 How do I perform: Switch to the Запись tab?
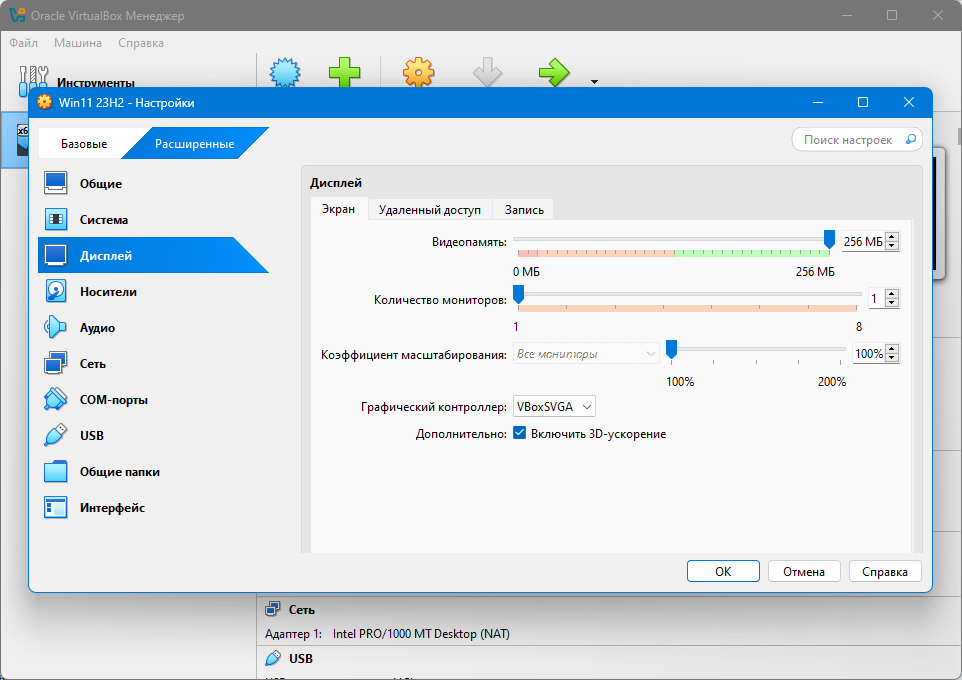click(x=524, y=209)
